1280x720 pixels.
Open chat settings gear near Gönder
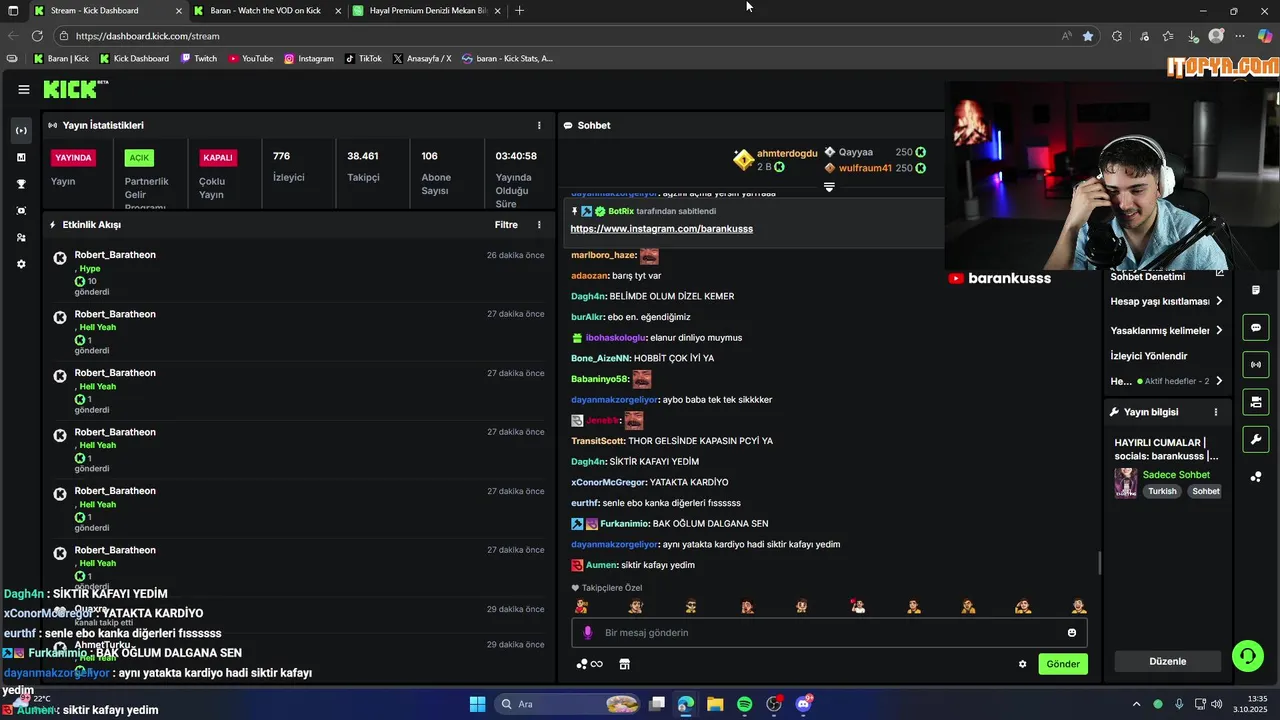(x=1022, y=664)
